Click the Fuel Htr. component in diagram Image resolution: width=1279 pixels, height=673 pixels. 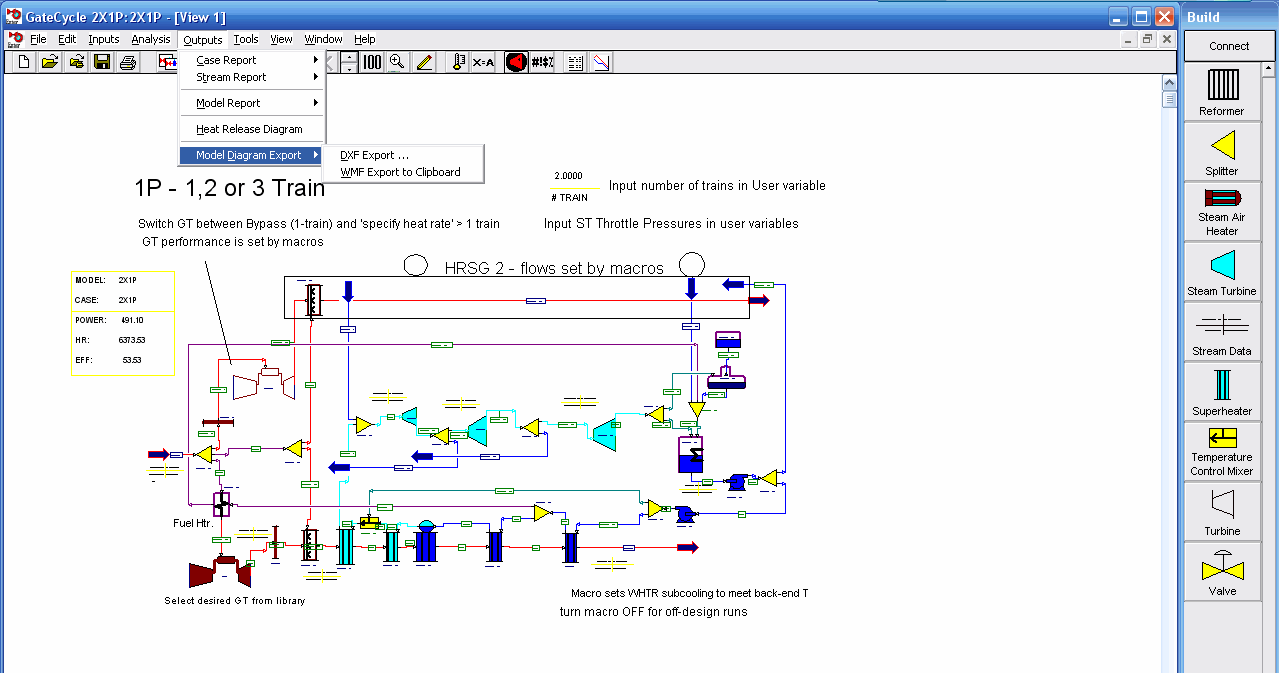(x=221, y=504)
